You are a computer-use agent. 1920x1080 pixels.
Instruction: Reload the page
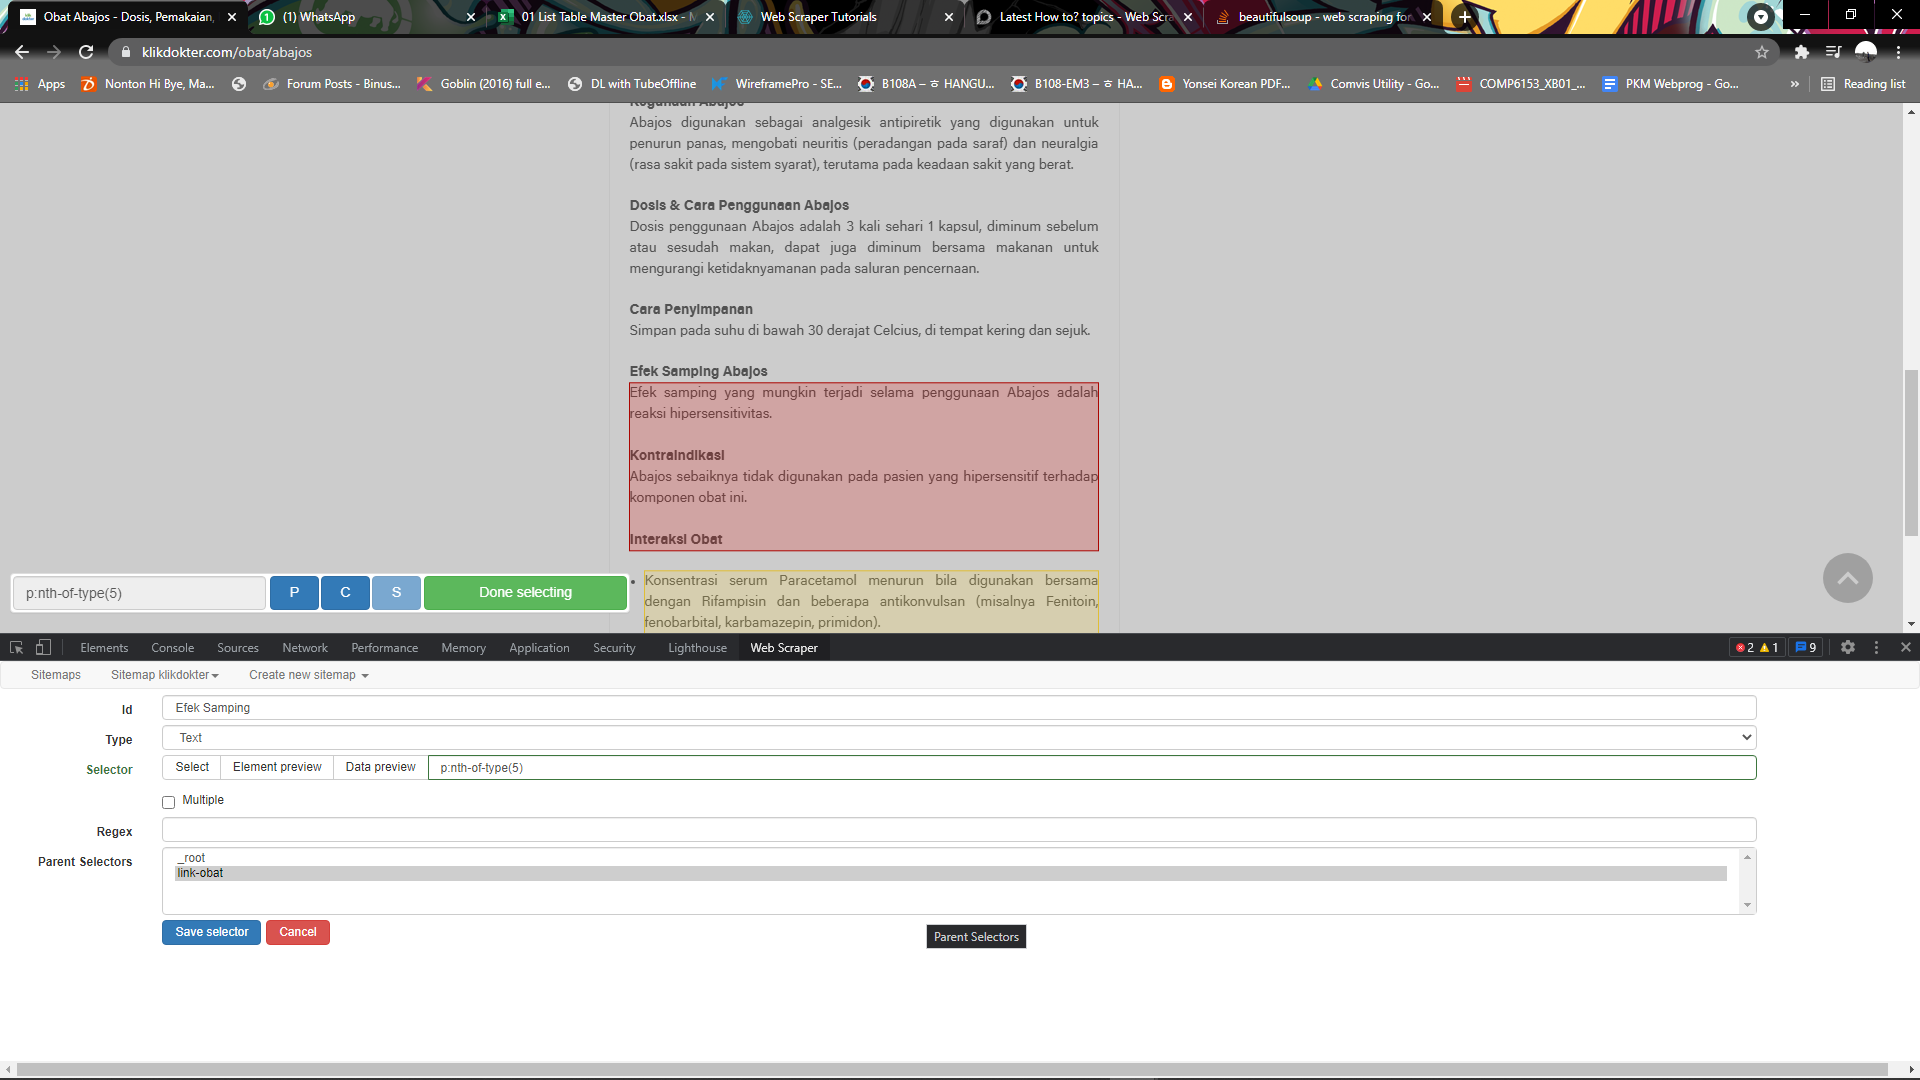86,52
